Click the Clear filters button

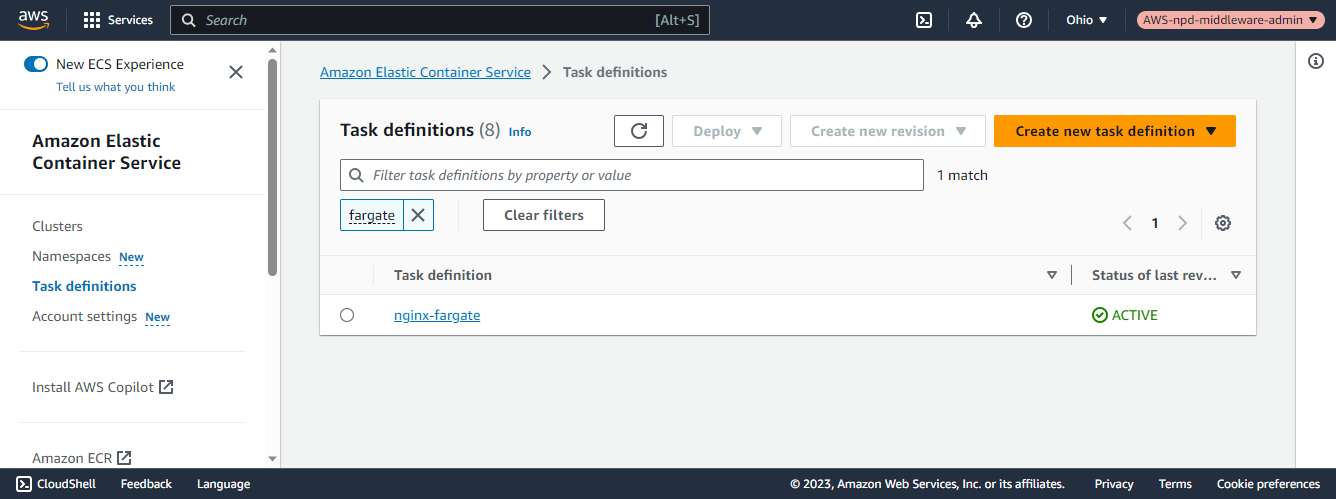click(x=543, y=215)
